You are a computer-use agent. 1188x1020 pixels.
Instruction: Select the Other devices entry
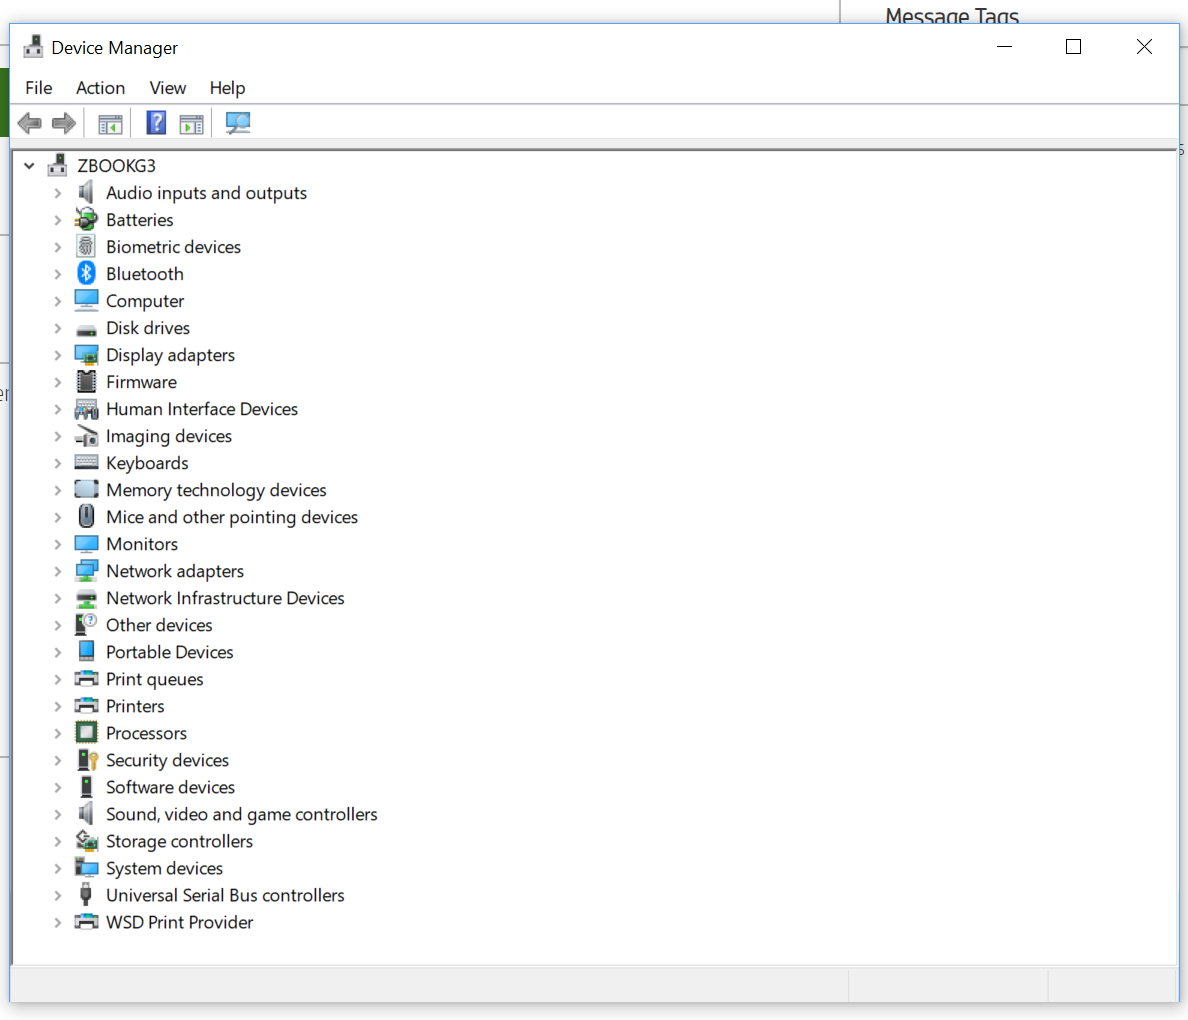tap(159, 624)
